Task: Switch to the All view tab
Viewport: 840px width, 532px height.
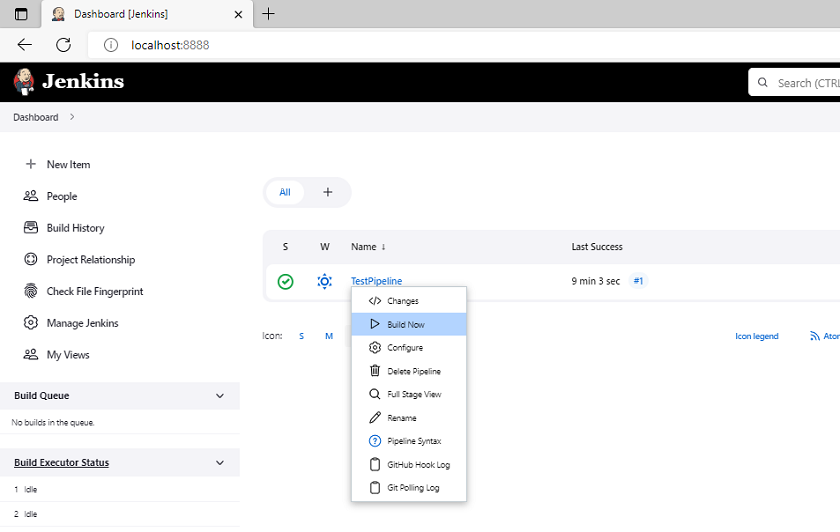Action: click(x=284, y=192)
